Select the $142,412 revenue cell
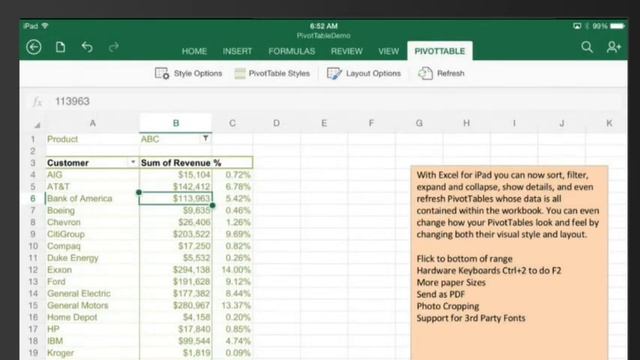Viewport: 640px width, 360px height. (176, 187)
